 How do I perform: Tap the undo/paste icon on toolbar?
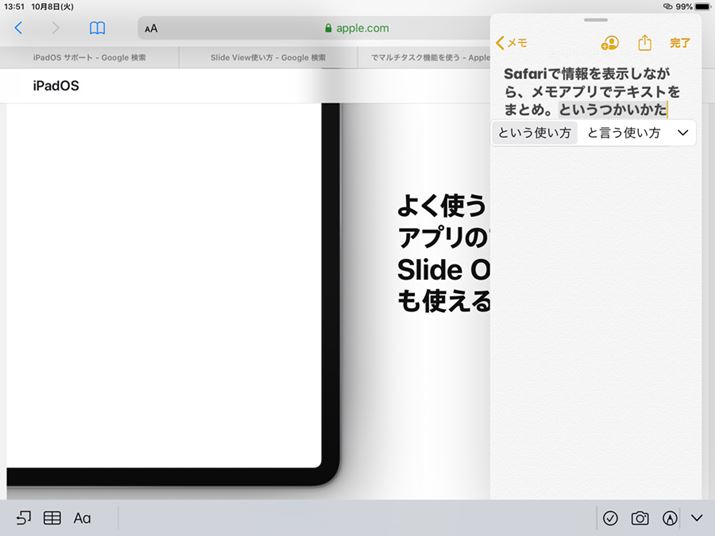pyautogui.click(x=23, y=518)
